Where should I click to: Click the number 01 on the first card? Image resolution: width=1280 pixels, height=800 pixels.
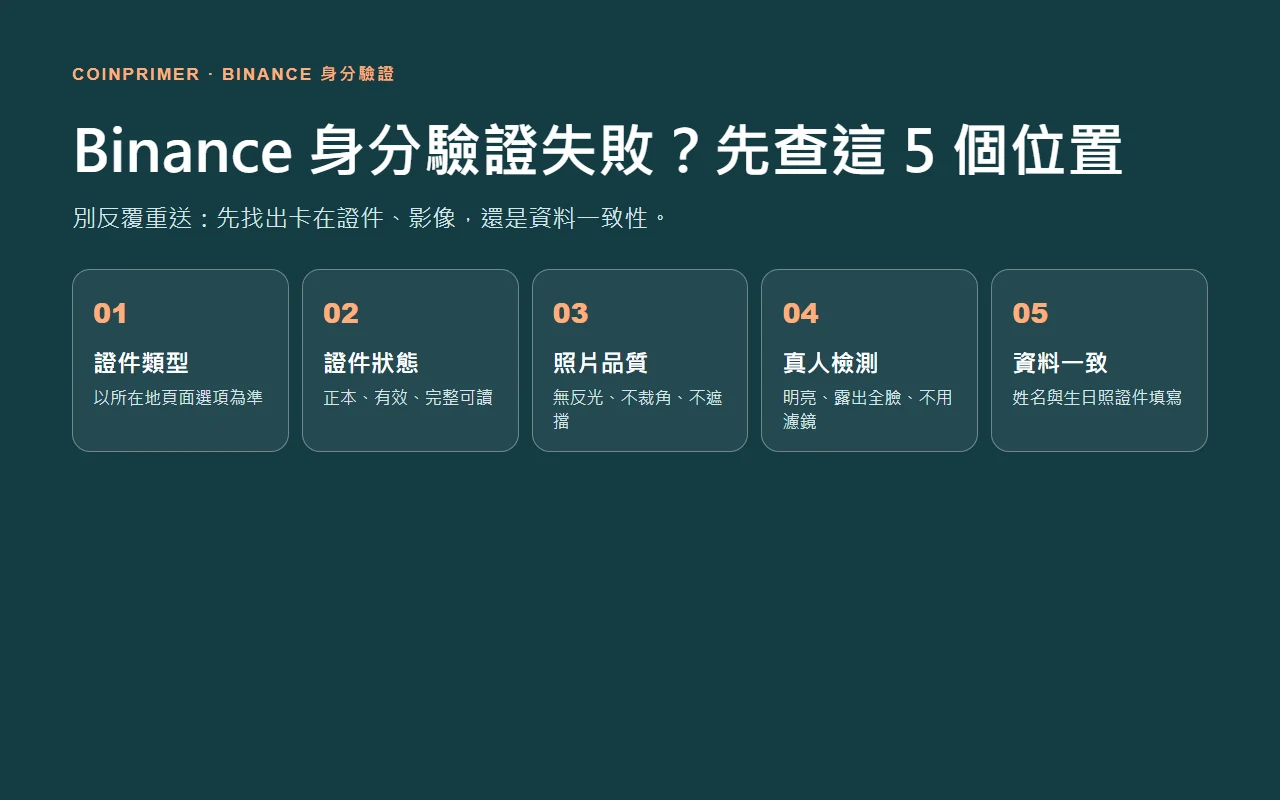point(110,314)
